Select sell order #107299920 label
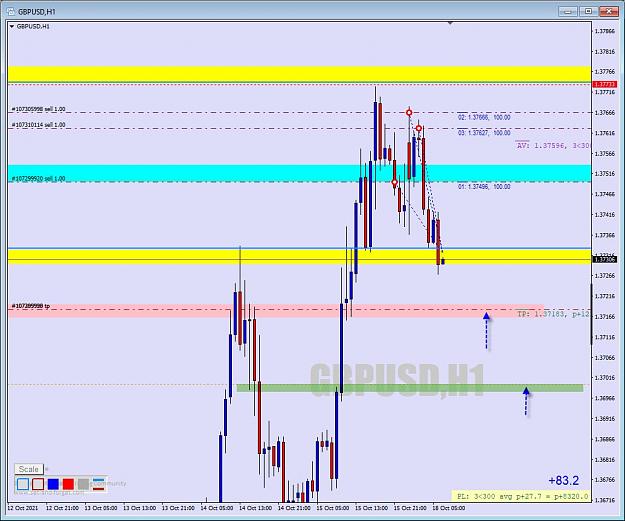Screen dimensions: 625x521 39,179
